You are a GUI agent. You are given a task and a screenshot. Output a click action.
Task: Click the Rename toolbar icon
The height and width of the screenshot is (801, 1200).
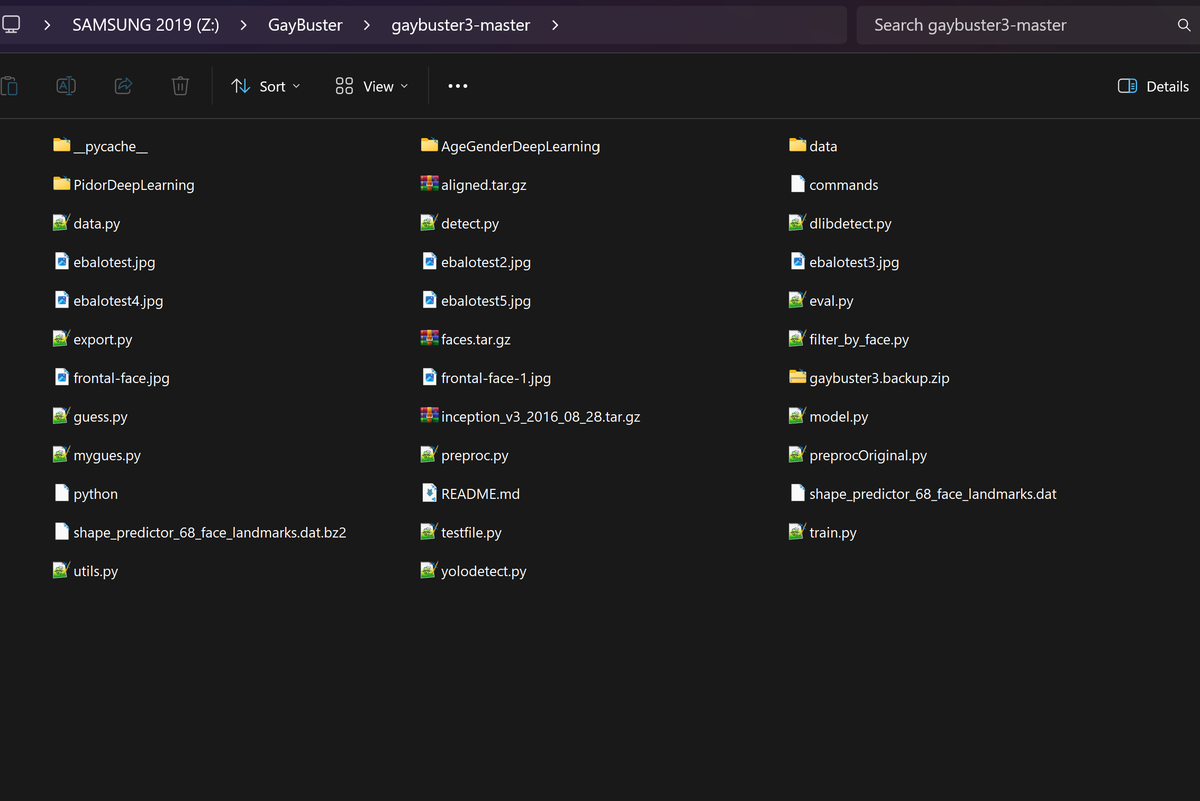pyautogui.click(x=65, y=86)
